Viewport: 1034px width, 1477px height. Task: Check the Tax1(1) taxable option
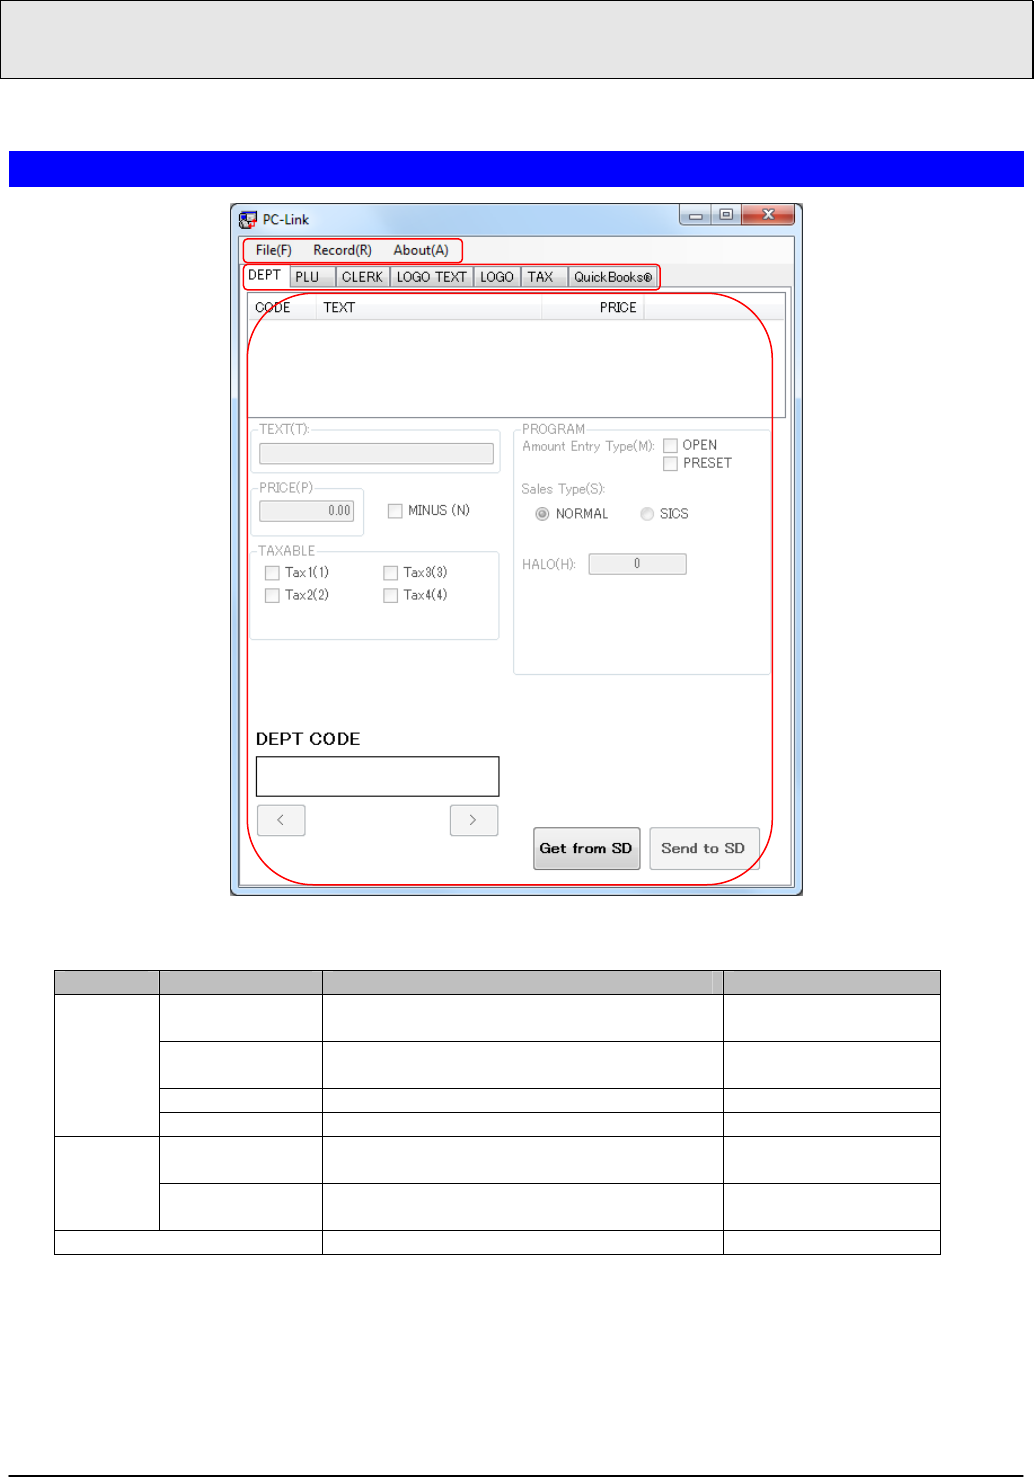coord(272,572)
